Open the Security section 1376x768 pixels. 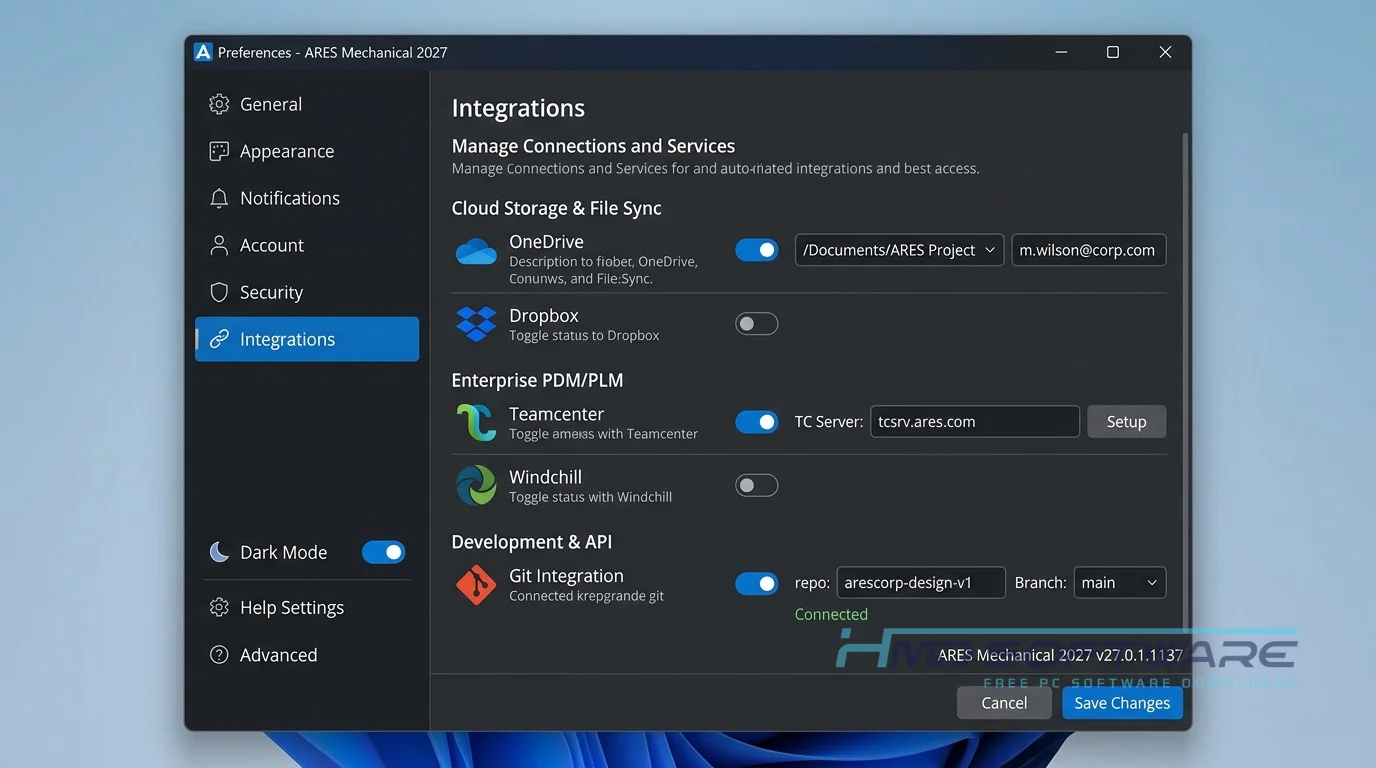307,292
